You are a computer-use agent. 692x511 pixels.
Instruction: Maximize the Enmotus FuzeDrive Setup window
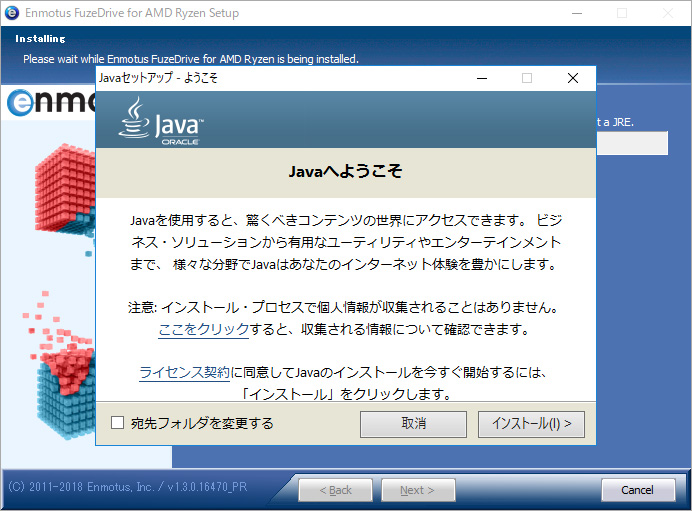(621, 13)
